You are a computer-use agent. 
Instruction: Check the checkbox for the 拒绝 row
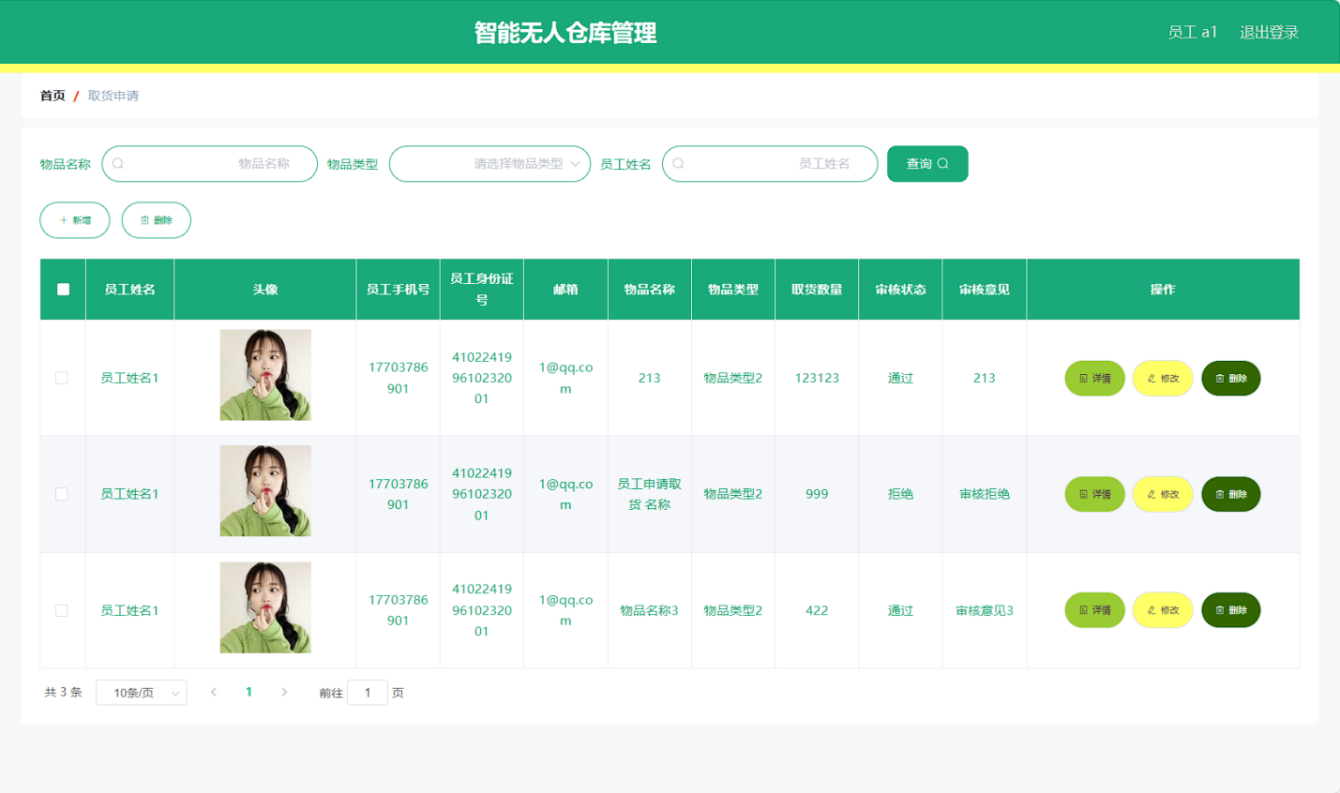tap(62, 494)
